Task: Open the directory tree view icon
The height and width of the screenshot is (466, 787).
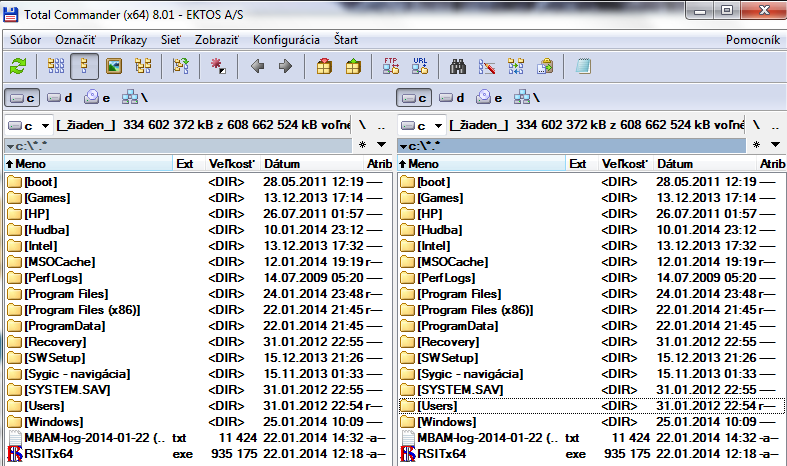Action: [143, 66]
